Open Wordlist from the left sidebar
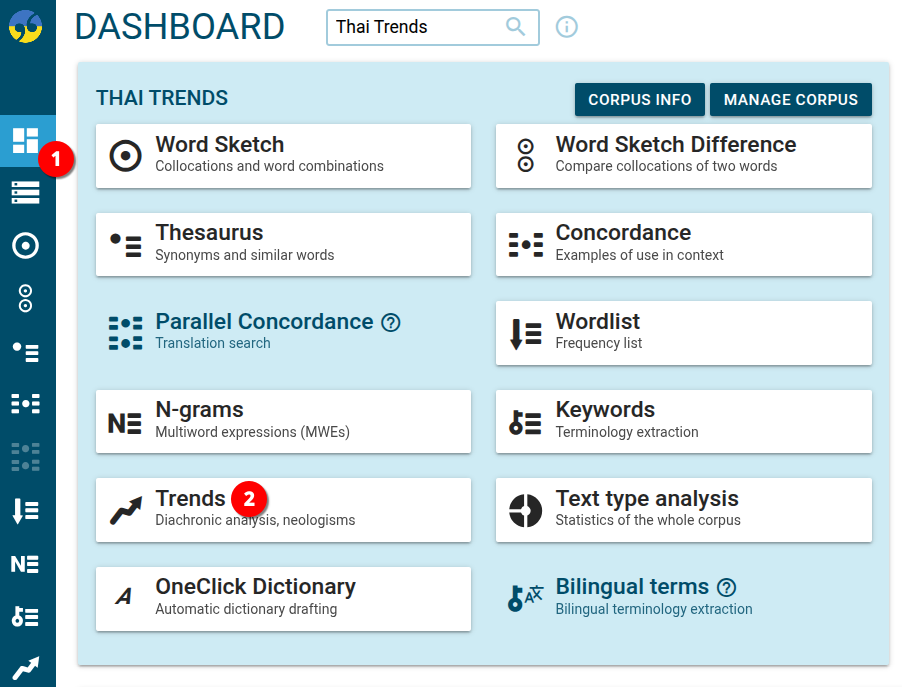 (x=25, y=511)
